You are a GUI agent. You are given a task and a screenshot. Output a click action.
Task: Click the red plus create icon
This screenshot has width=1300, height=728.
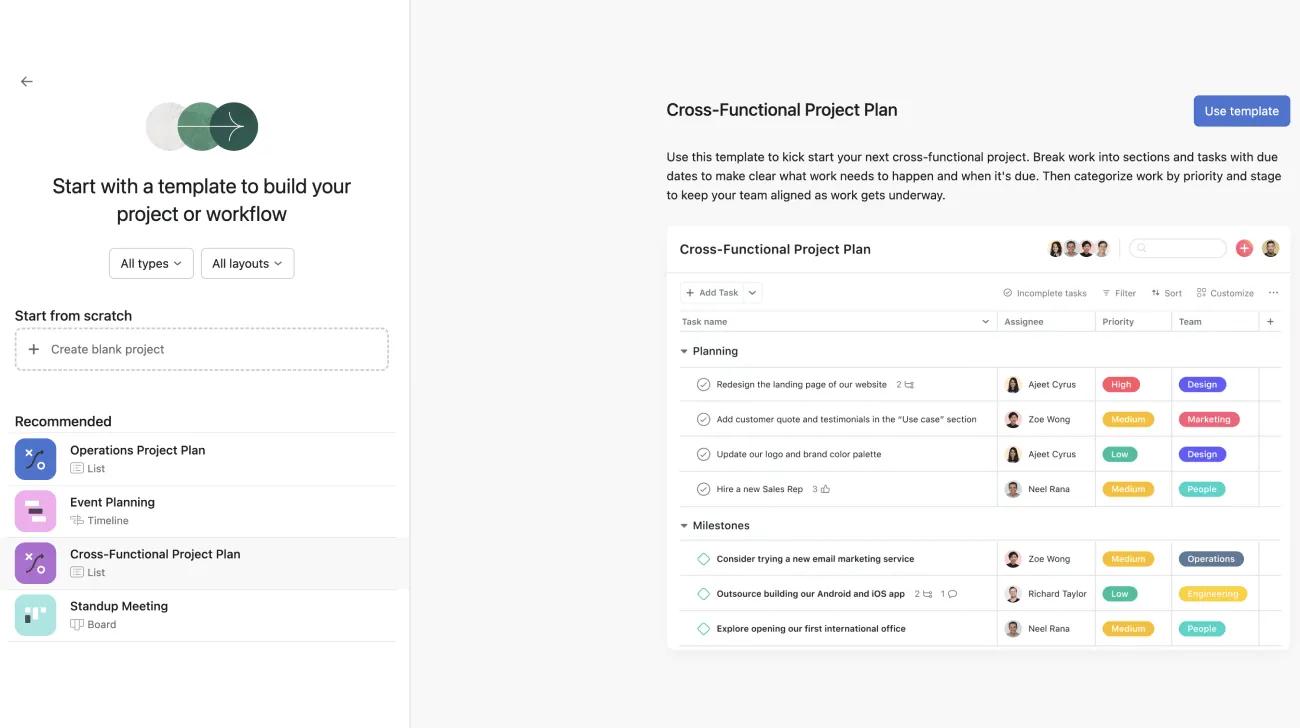(1244, 247)
